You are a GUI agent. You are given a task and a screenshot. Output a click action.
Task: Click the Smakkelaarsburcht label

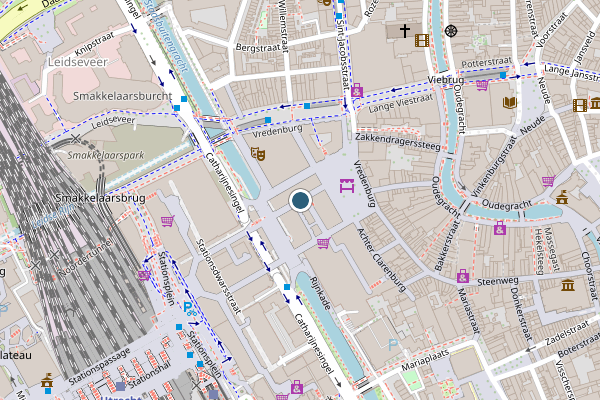tap(123, 96)
